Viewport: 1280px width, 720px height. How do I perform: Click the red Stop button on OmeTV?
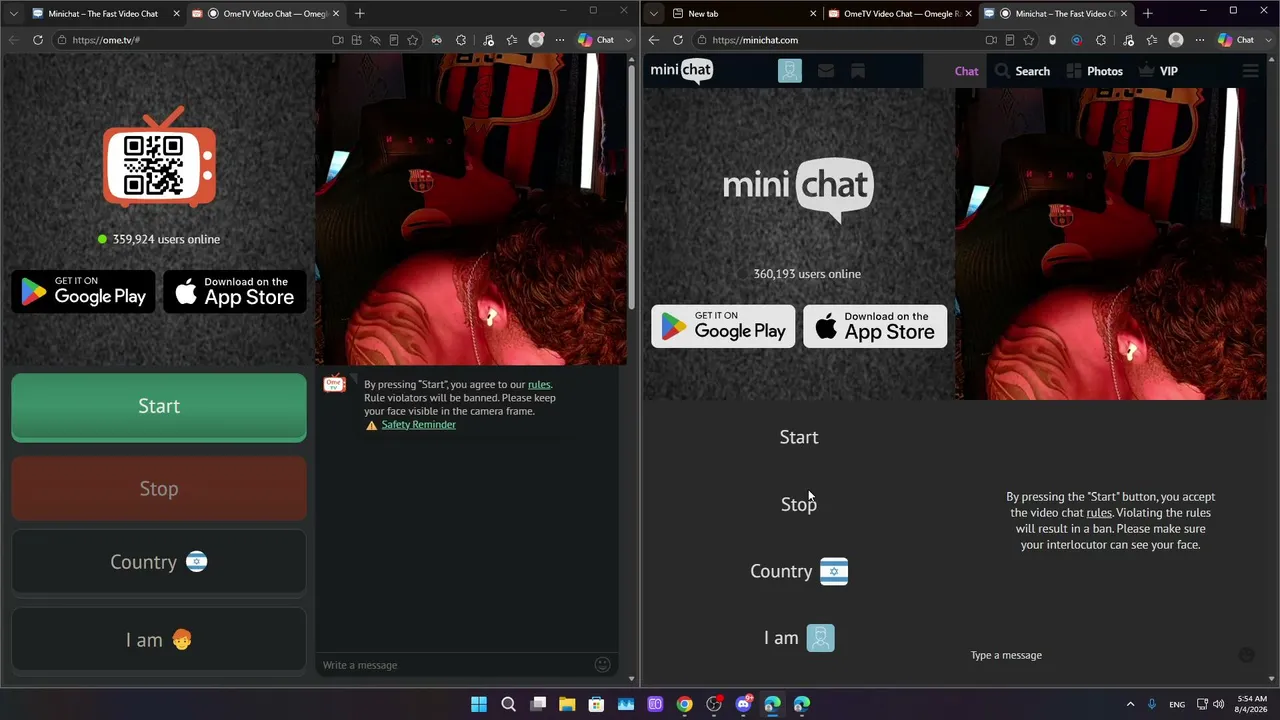[159, 488]
